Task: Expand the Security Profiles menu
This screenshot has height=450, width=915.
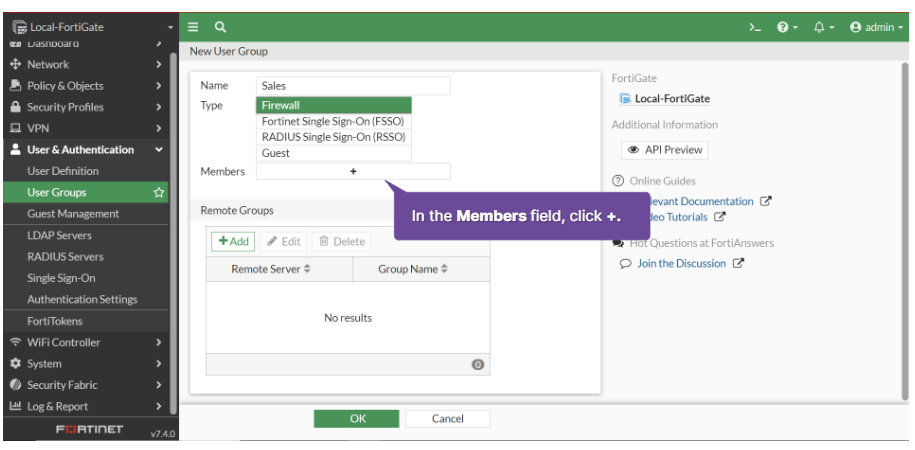Action: (x=86, y=107)
